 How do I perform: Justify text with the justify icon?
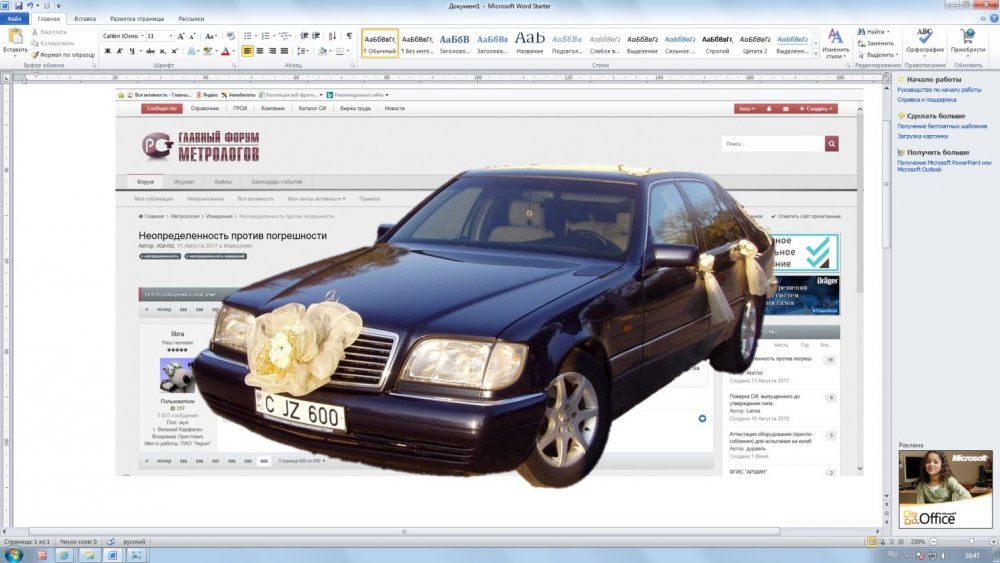click(284, 51)
